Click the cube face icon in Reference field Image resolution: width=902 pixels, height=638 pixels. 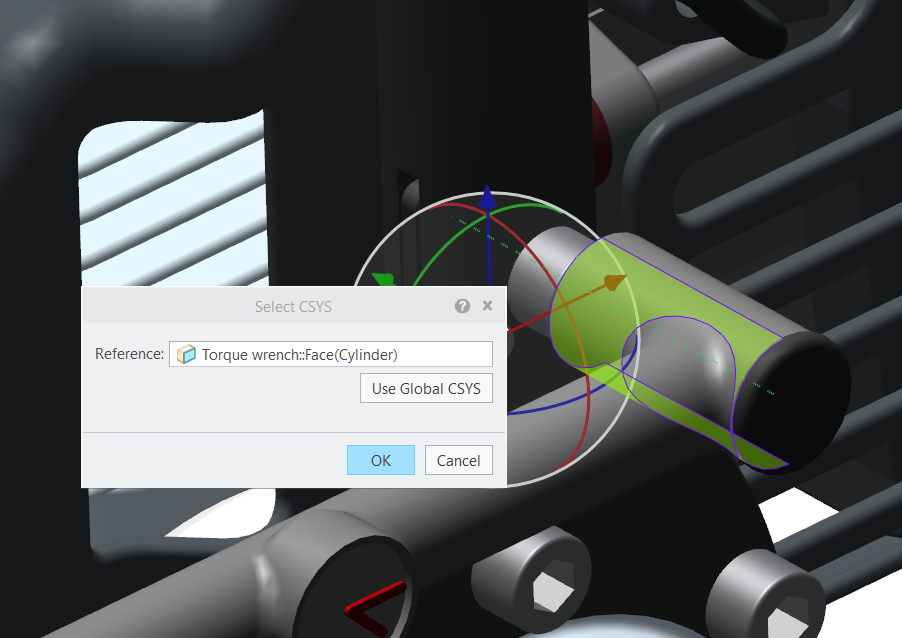186,353
